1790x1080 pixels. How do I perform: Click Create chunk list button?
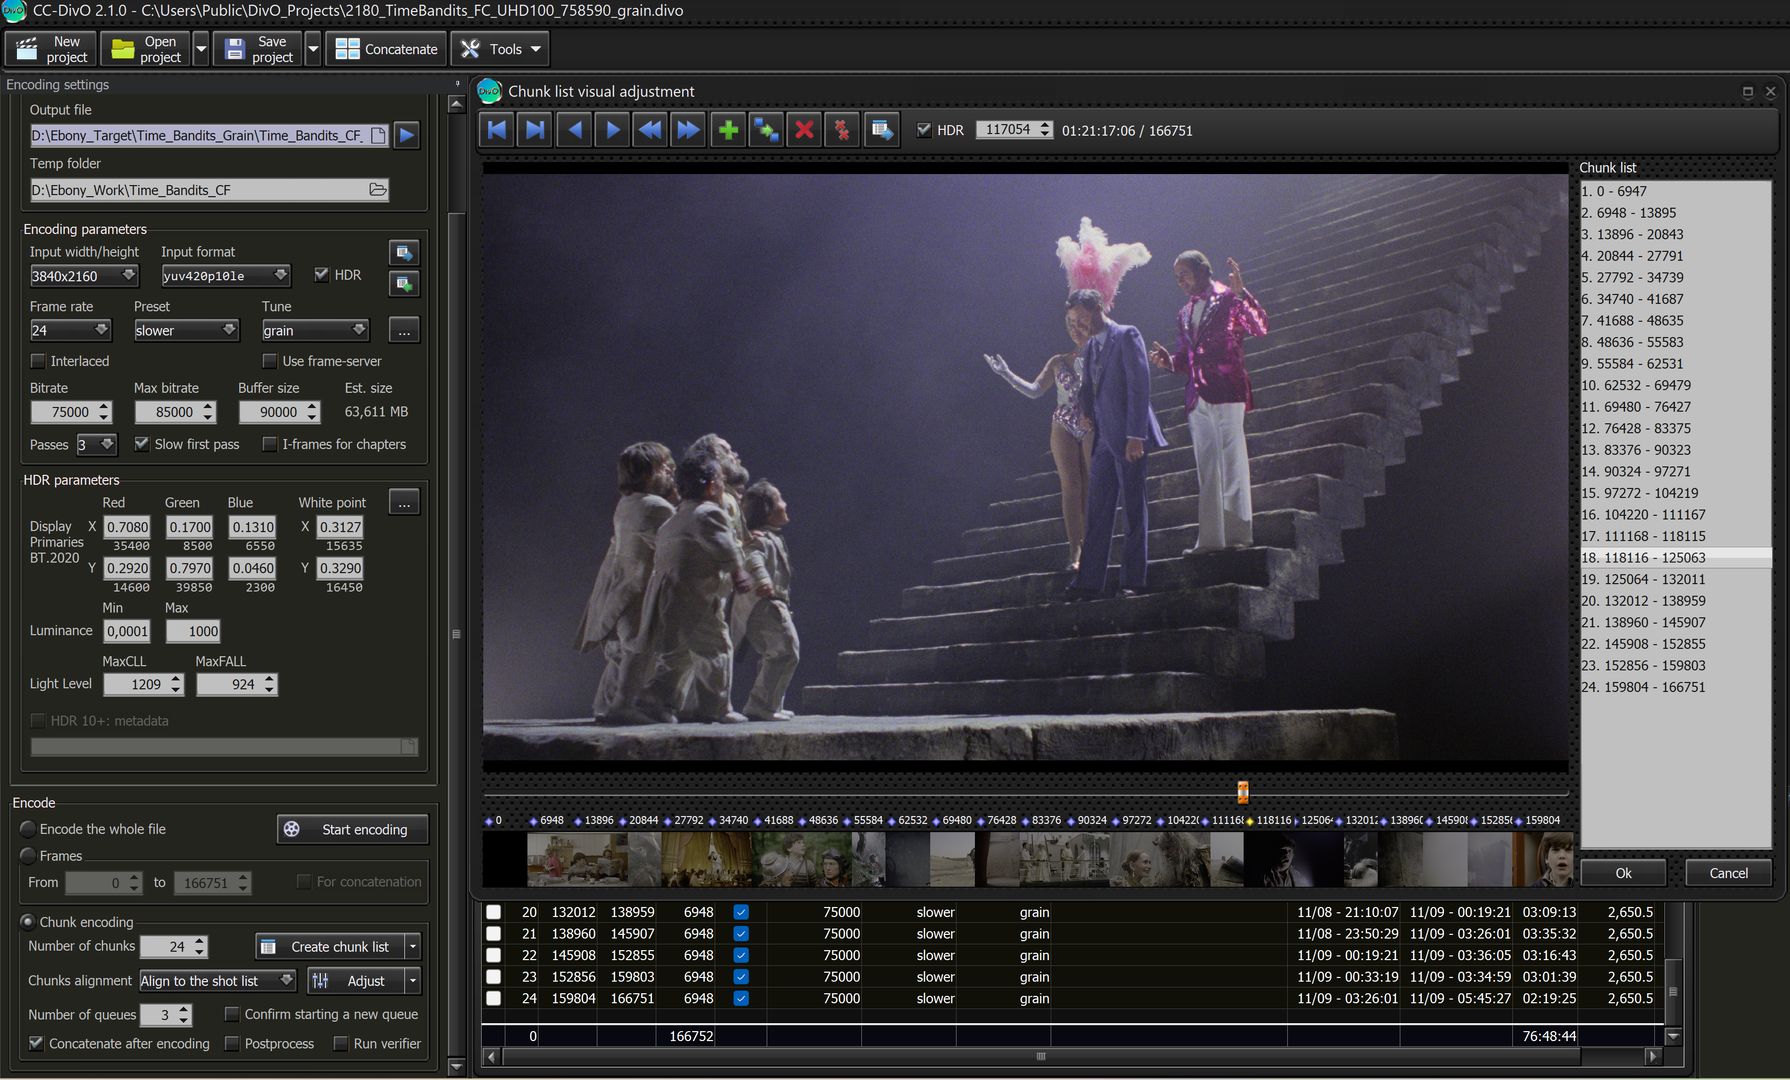click(330, 946)
